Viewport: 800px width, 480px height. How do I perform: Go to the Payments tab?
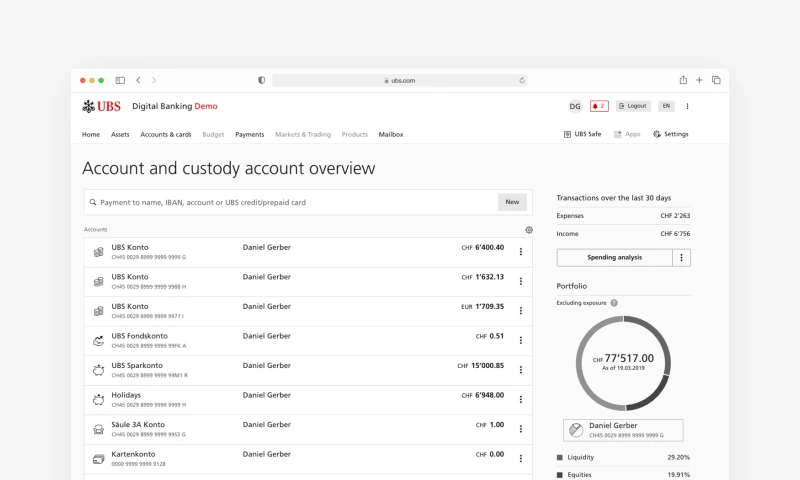(249, 134)
